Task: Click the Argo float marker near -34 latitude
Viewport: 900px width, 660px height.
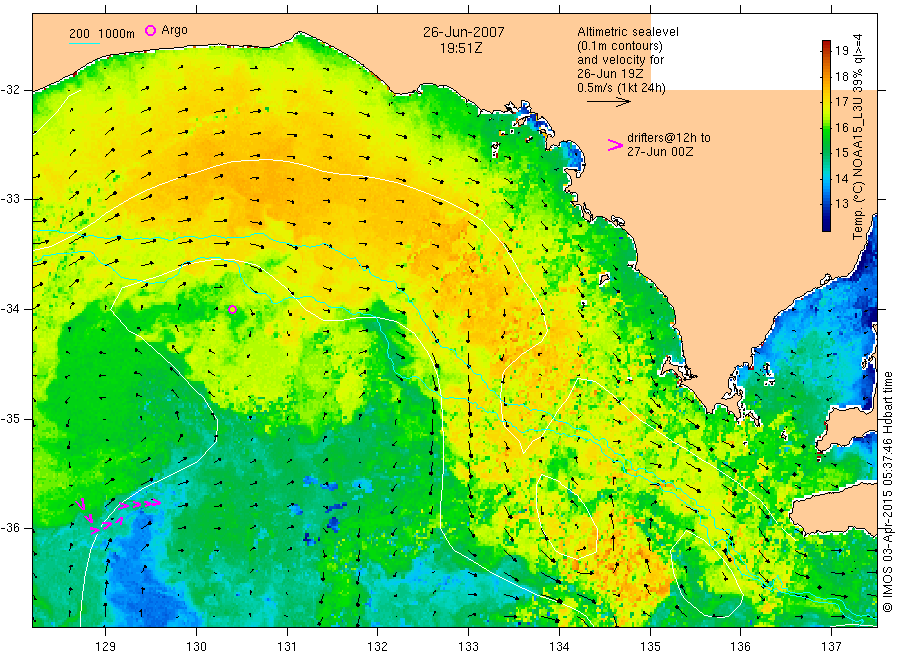Action: point(232,309)
